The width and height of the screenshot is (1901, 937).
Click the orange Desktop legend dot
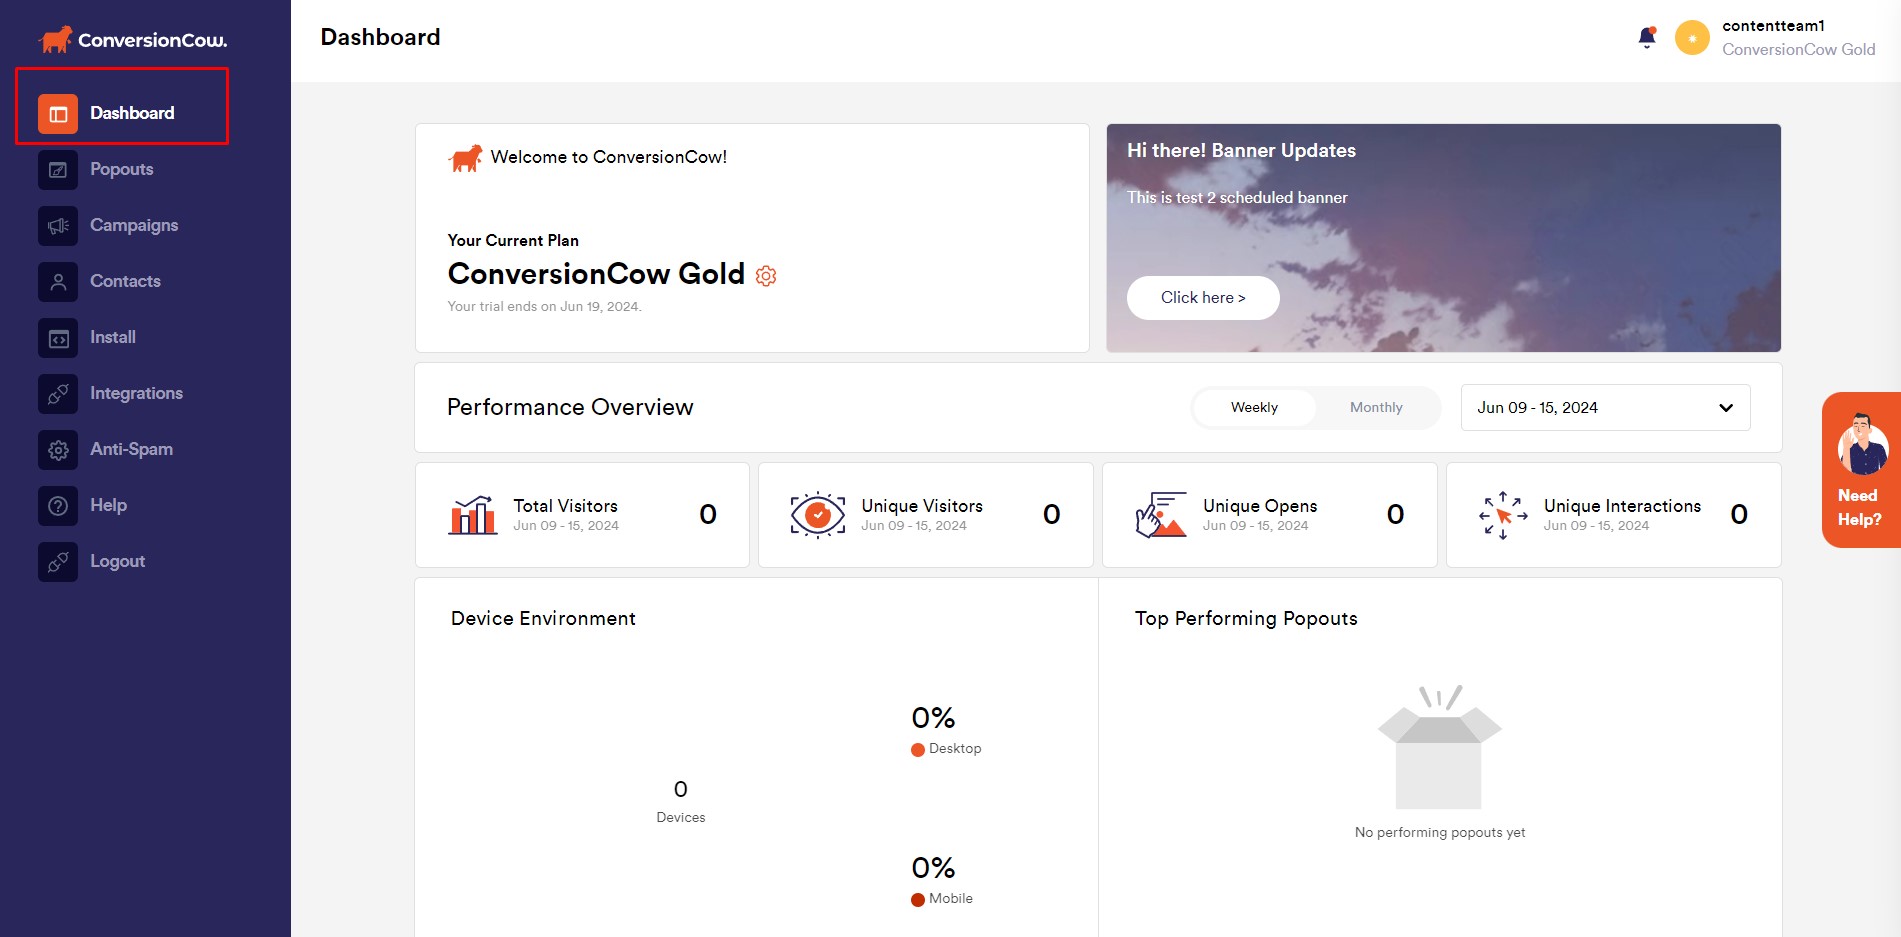[918, 750]
